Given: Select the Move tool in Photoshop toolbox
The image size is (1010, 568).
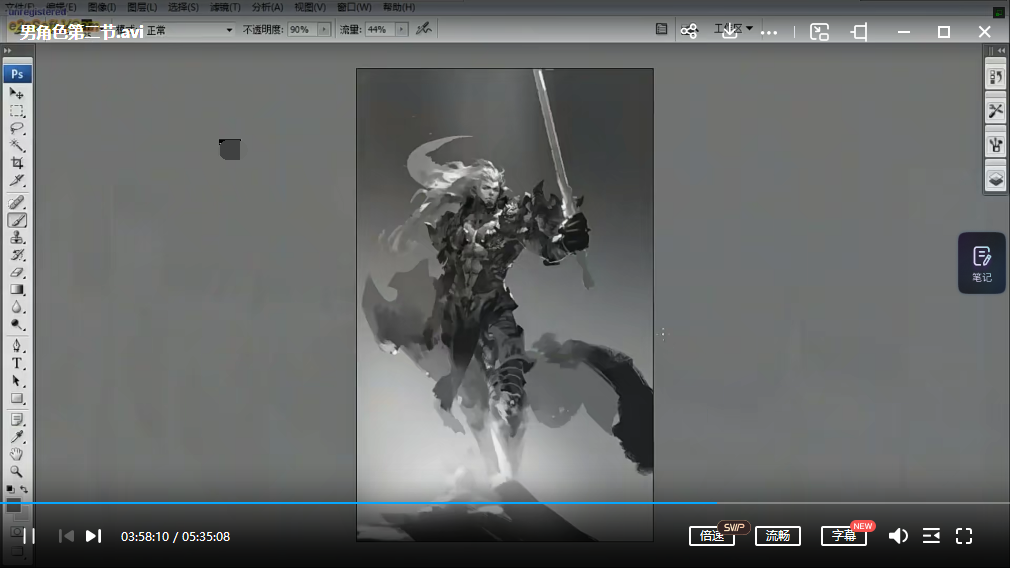Looking at the screenshot, I should click(x=17, y=94).
